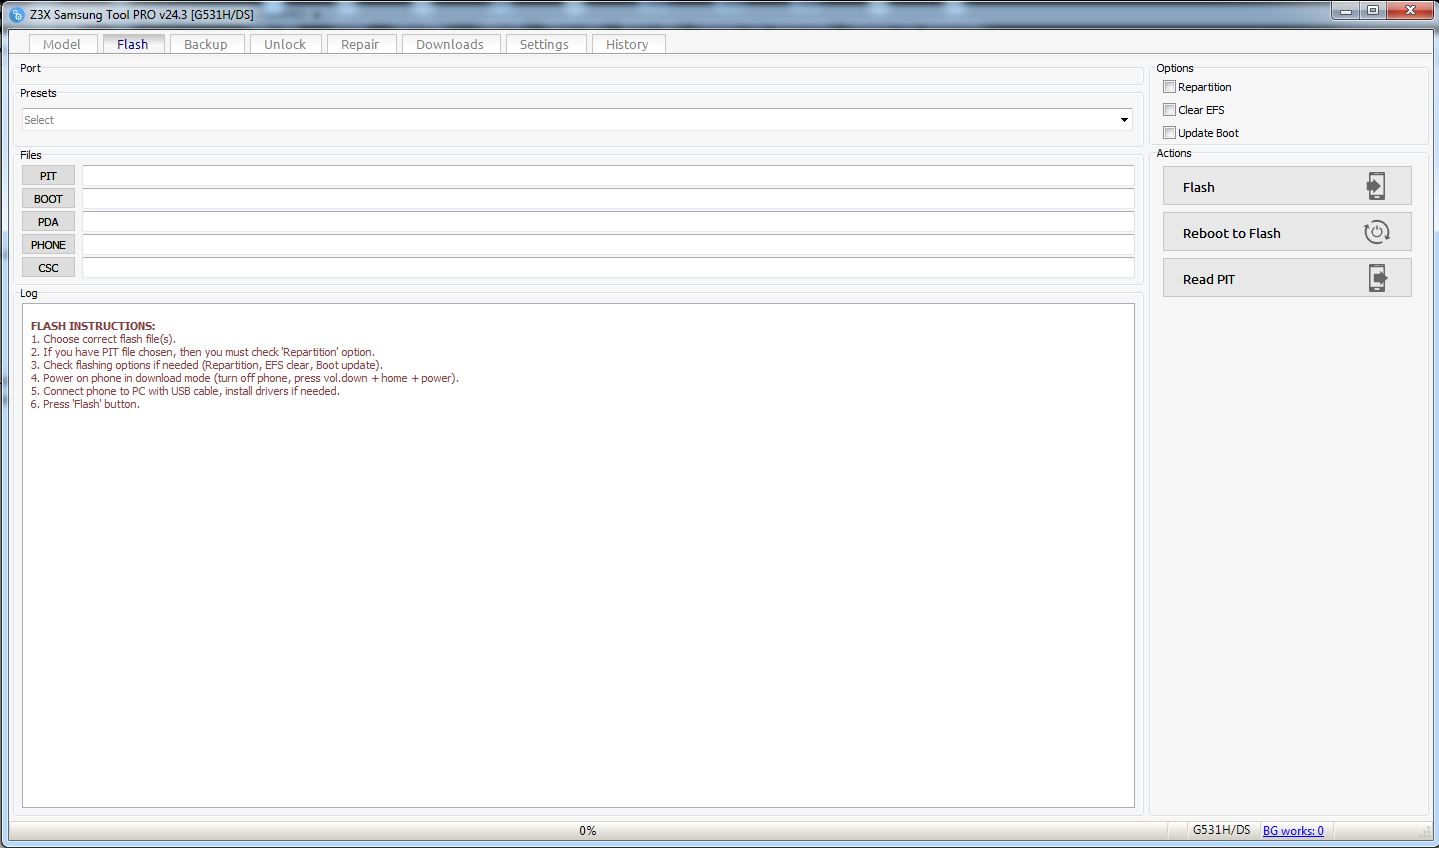Click the BOOT file path field

[608, 199]
